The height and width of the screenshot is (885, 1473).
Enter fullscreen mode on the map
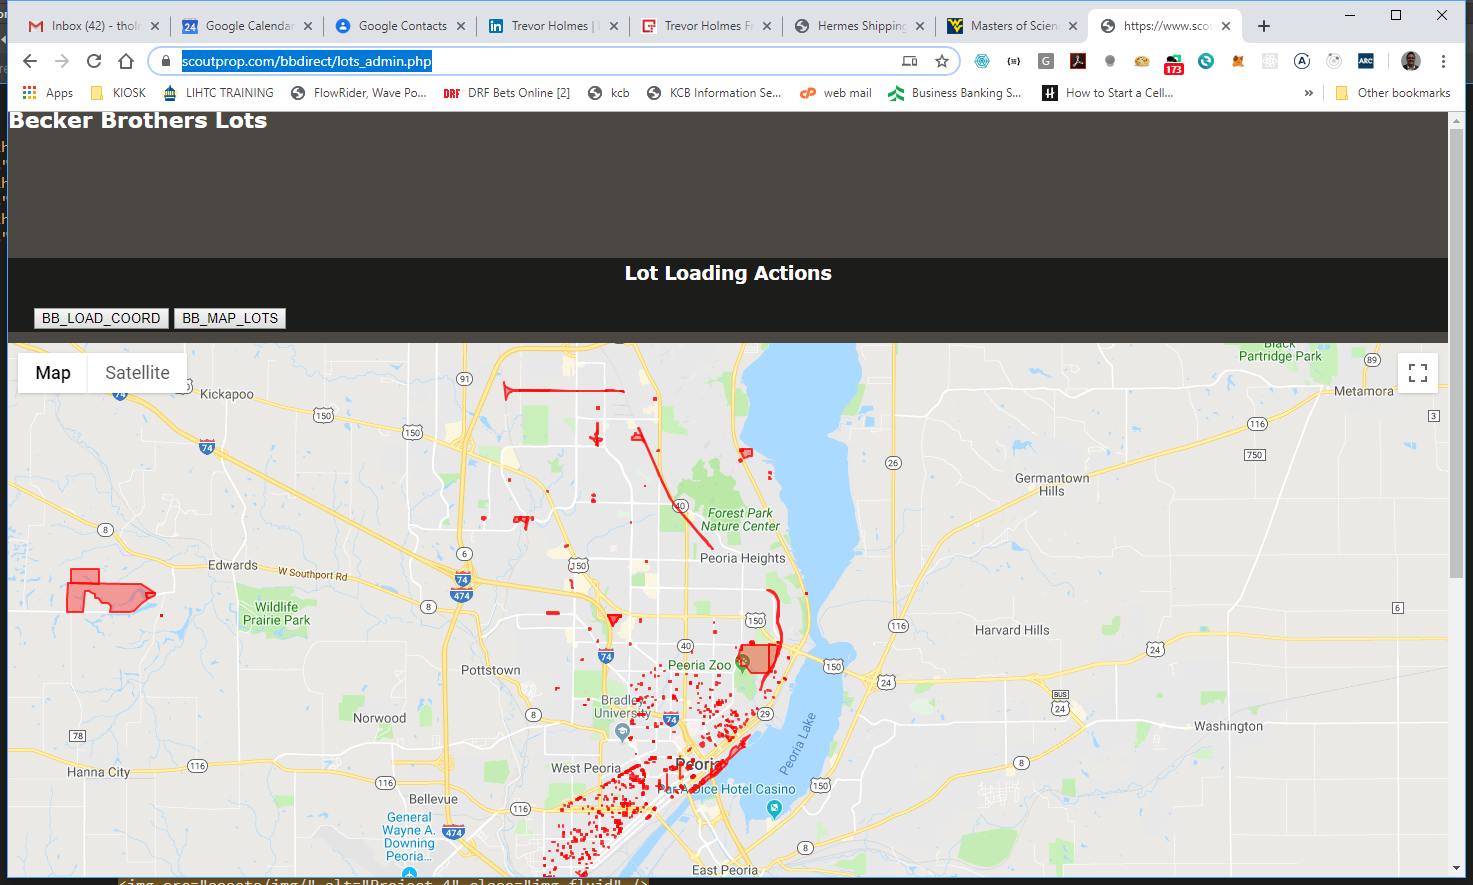(1417, 372)
